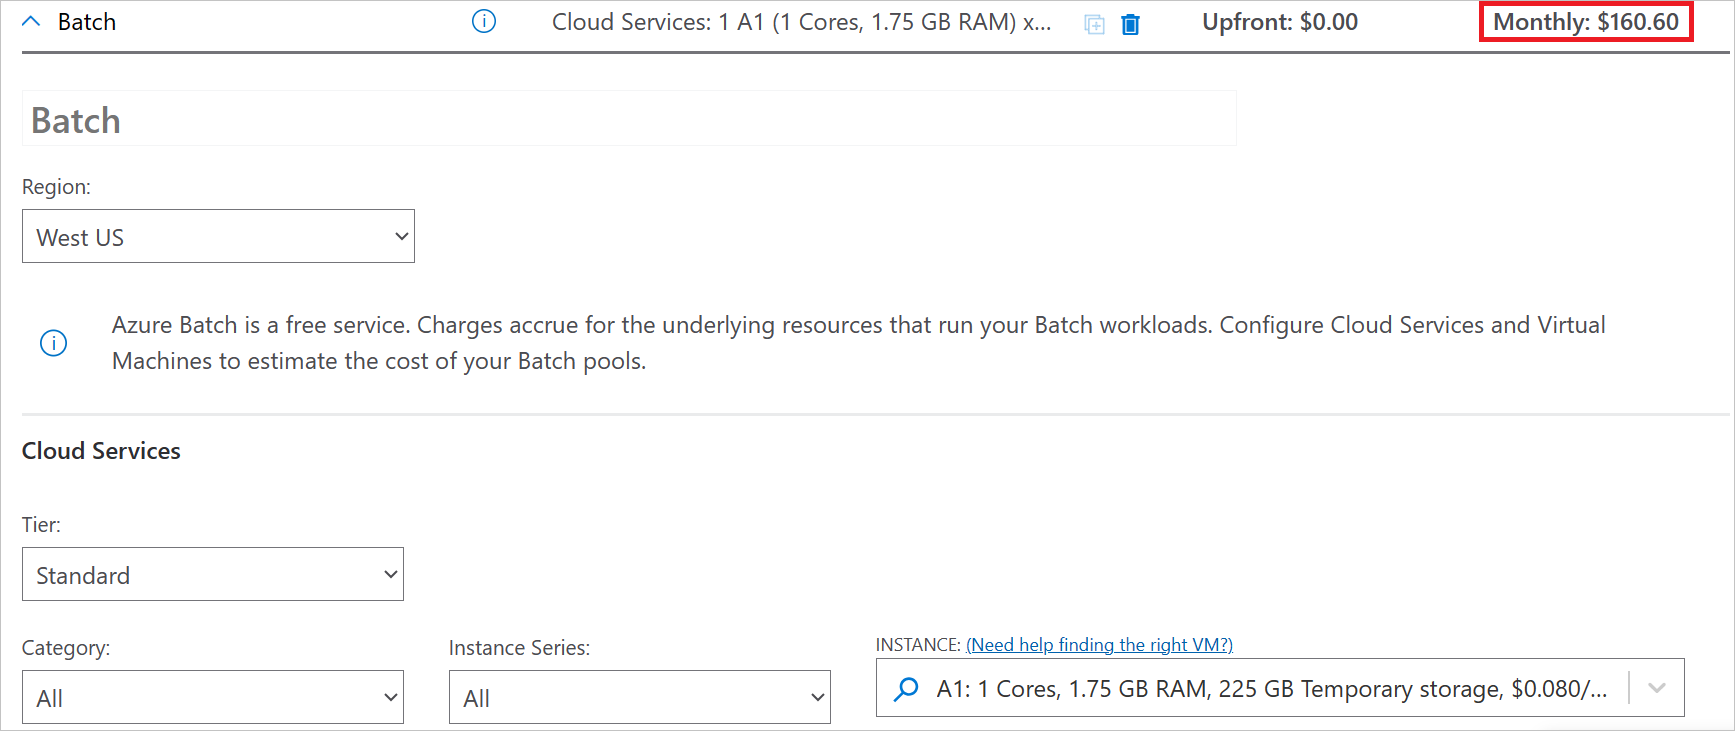Click the Monthly $160.60 cost total
The width and height of the screenshot is (1735, 731).
(x=1585, y=22)
